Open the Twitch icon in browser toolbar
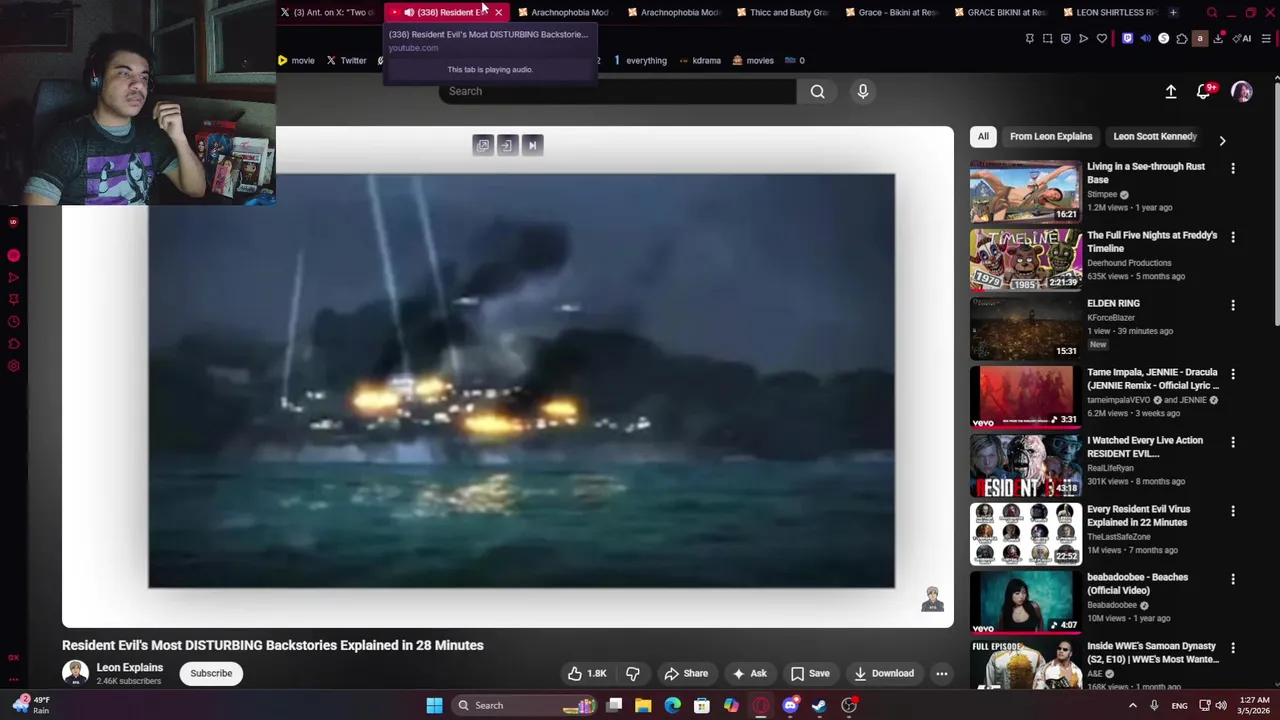Image resolution: width=1280 pixels, height=720 pixels. tap(1128, 38)
